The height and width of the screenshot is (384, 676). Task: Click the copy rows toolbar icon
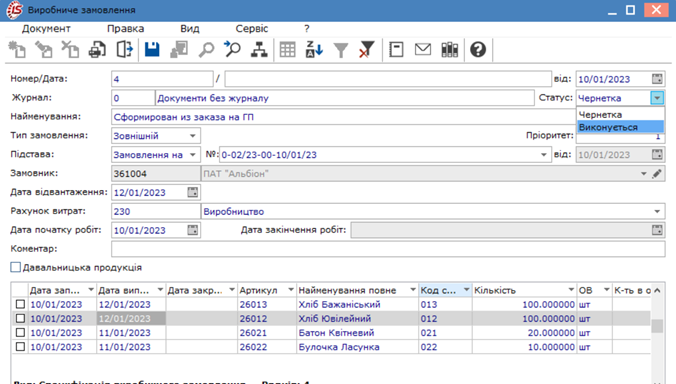coord(179,50)
